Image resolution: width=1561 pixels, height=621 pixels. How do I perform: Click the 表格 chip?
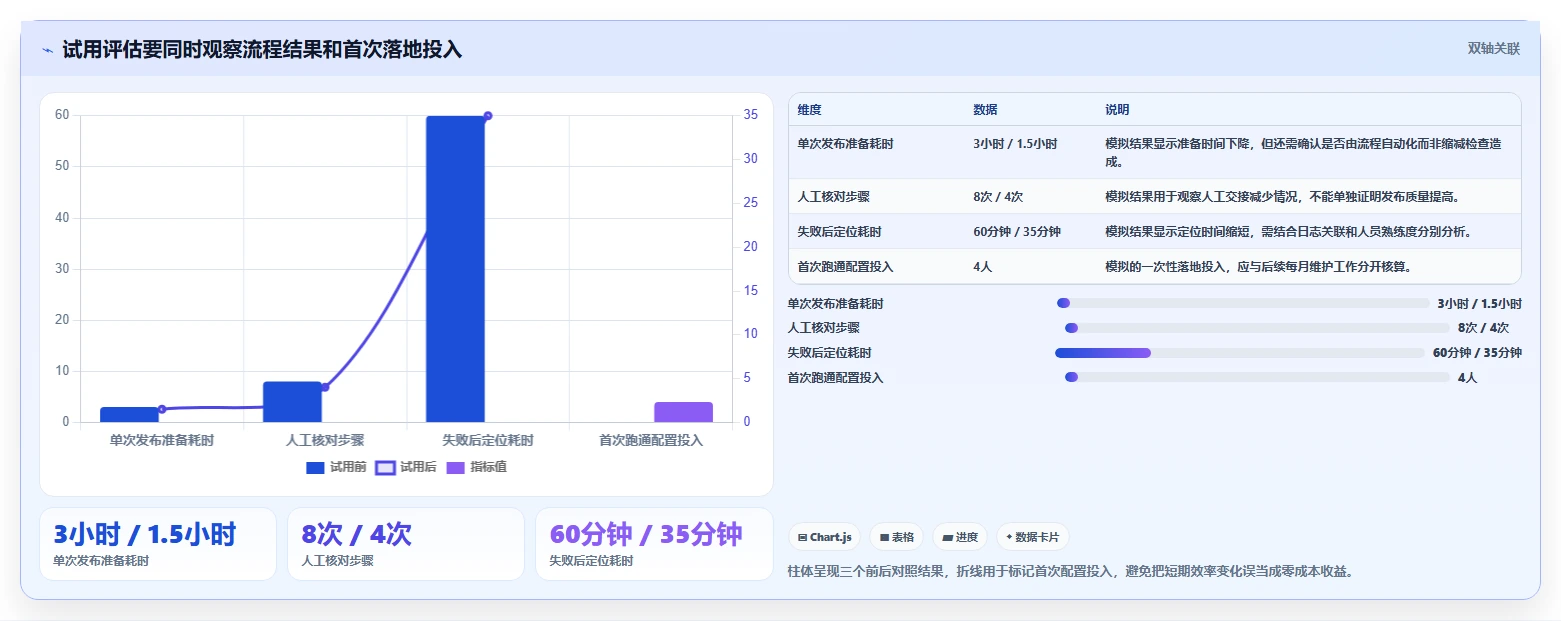click(x=897, y=537)
